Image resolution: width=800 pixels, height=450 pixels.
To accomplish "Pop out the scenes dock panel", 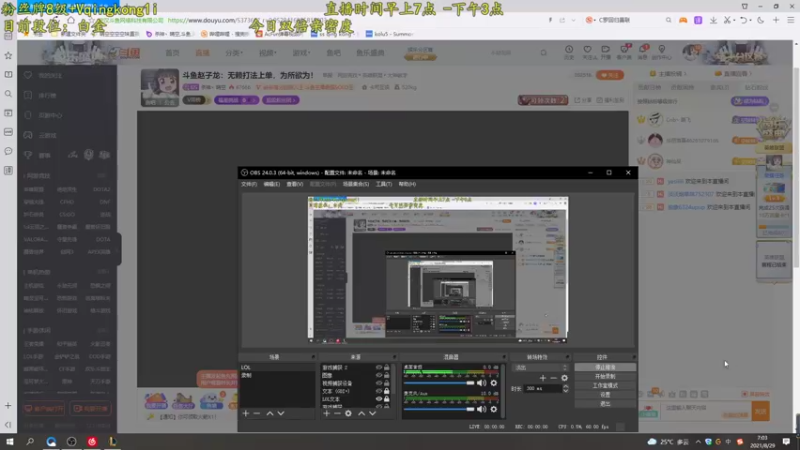I will 313,357.
